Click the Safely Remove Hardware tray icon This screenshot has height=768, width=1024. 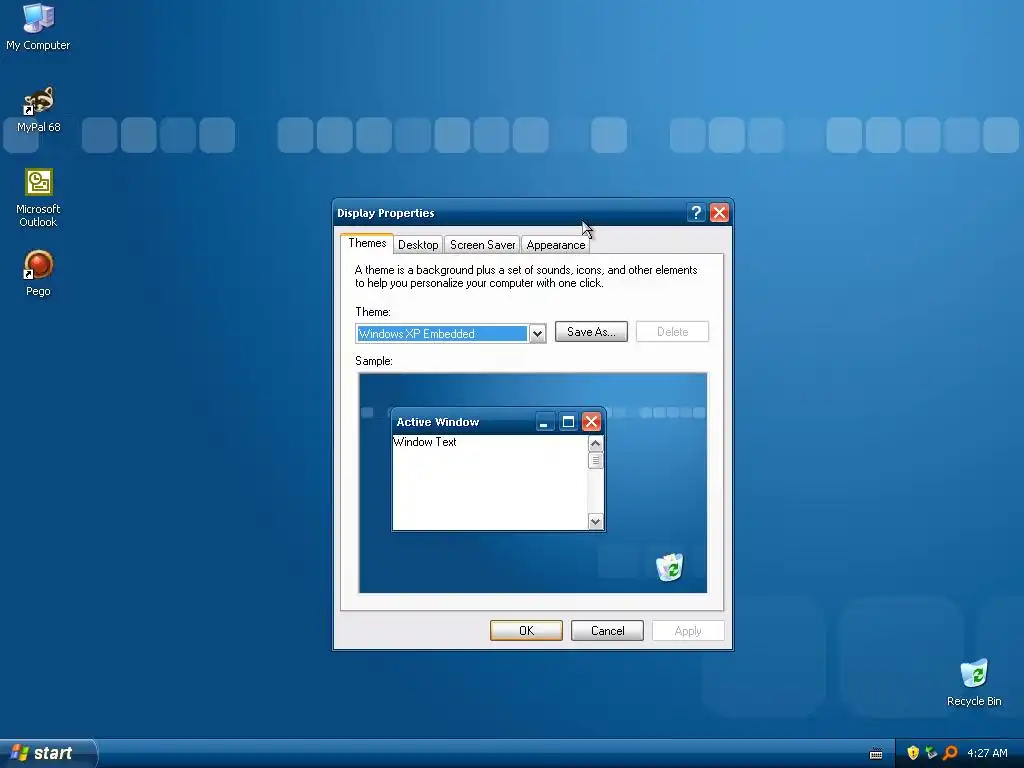coord(931,753)
